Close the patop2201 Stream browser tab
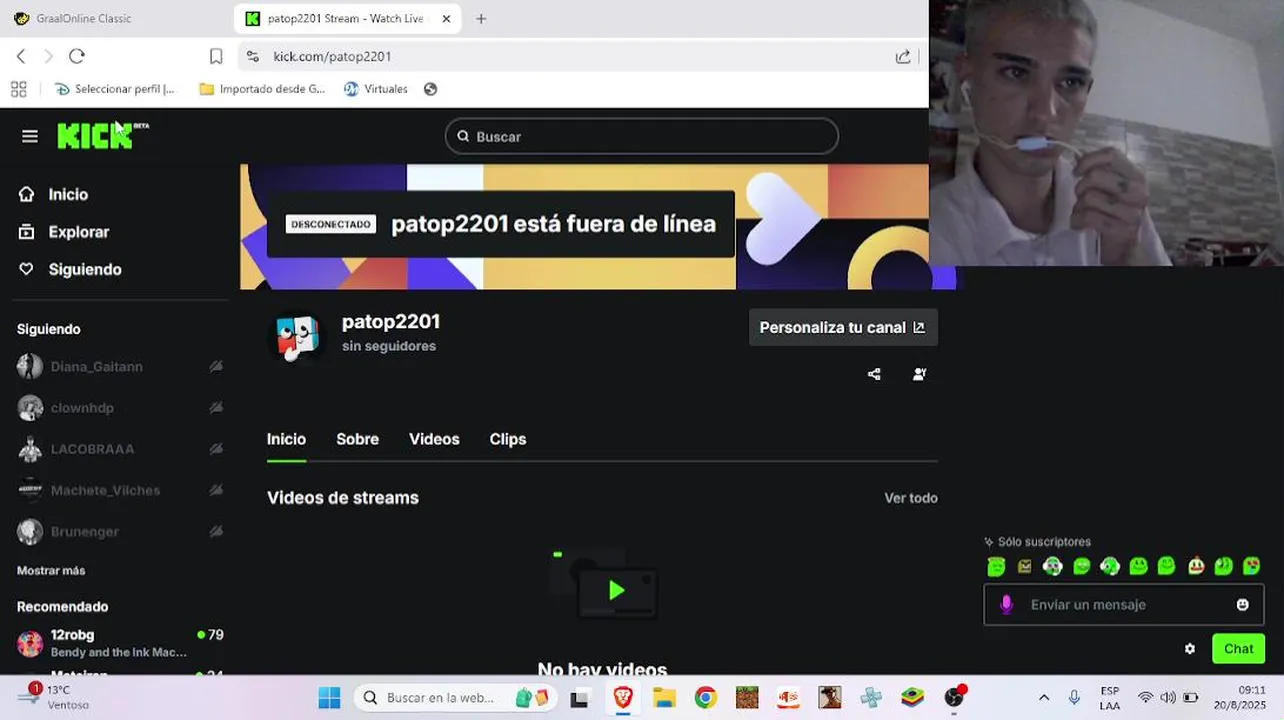Screen dimensions: 1284x720 click(446, 18)
